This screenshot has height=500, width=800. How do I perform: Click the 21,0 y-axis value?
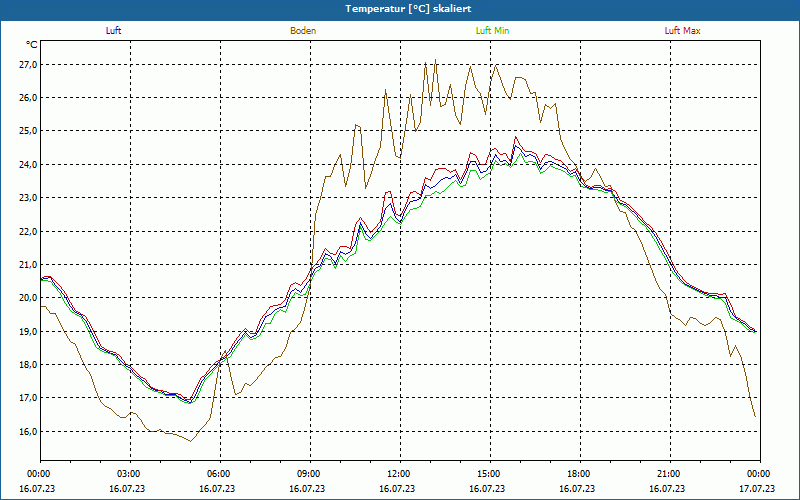[28, 265]
